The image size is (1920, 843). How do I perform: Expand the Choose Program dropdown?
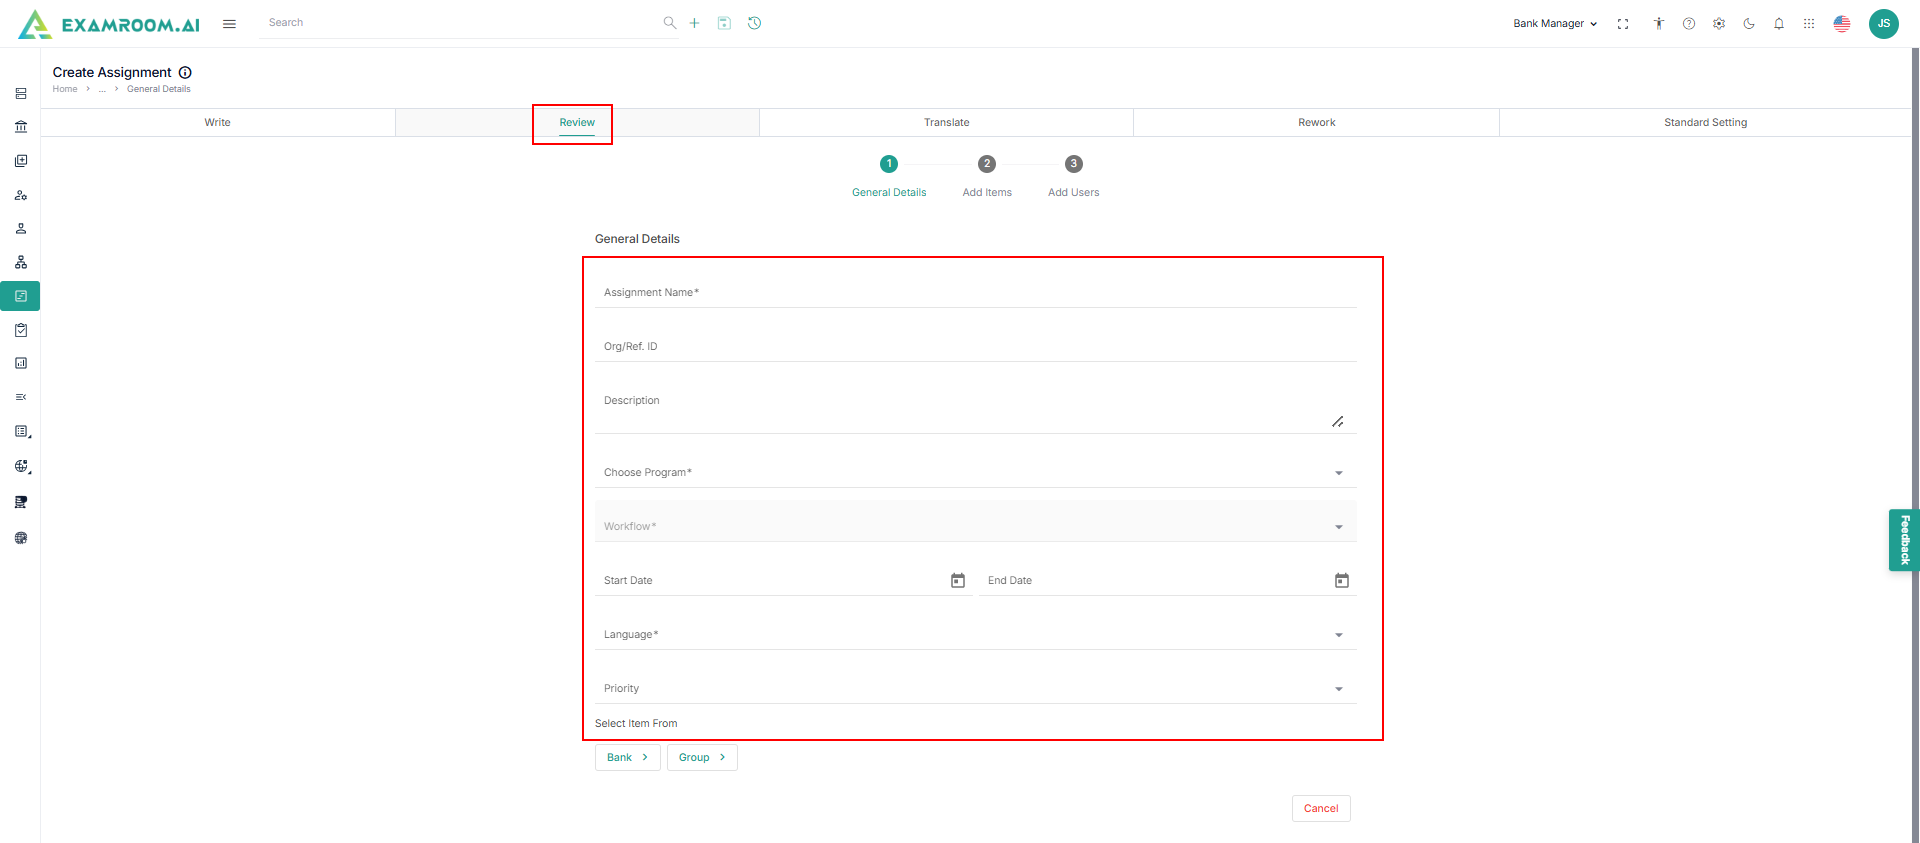pyautogui.click(x=975, y=472)
